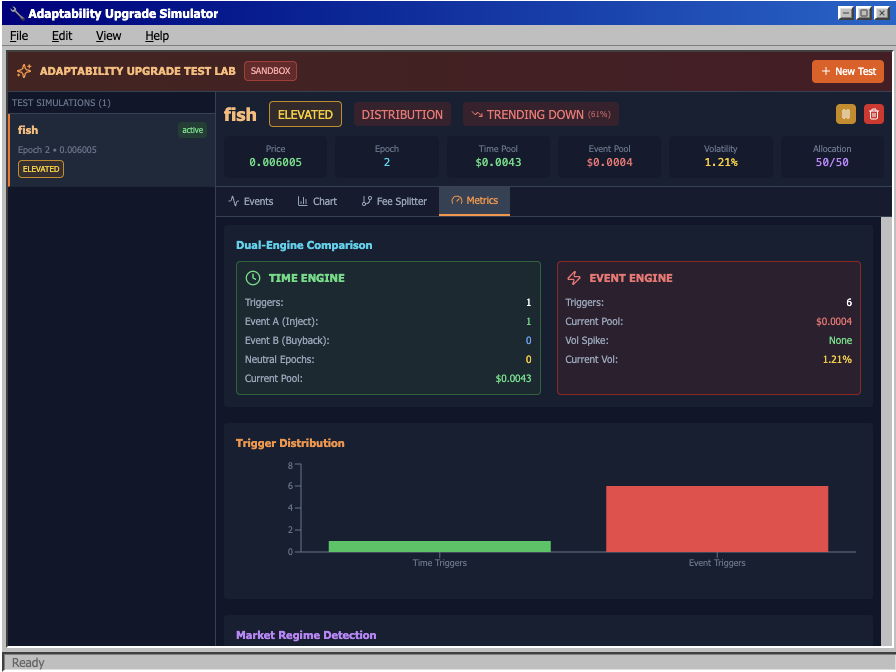Click the sparkle logo in the header
This screenshot has width=896, height=672.
(x=24, y=71)
